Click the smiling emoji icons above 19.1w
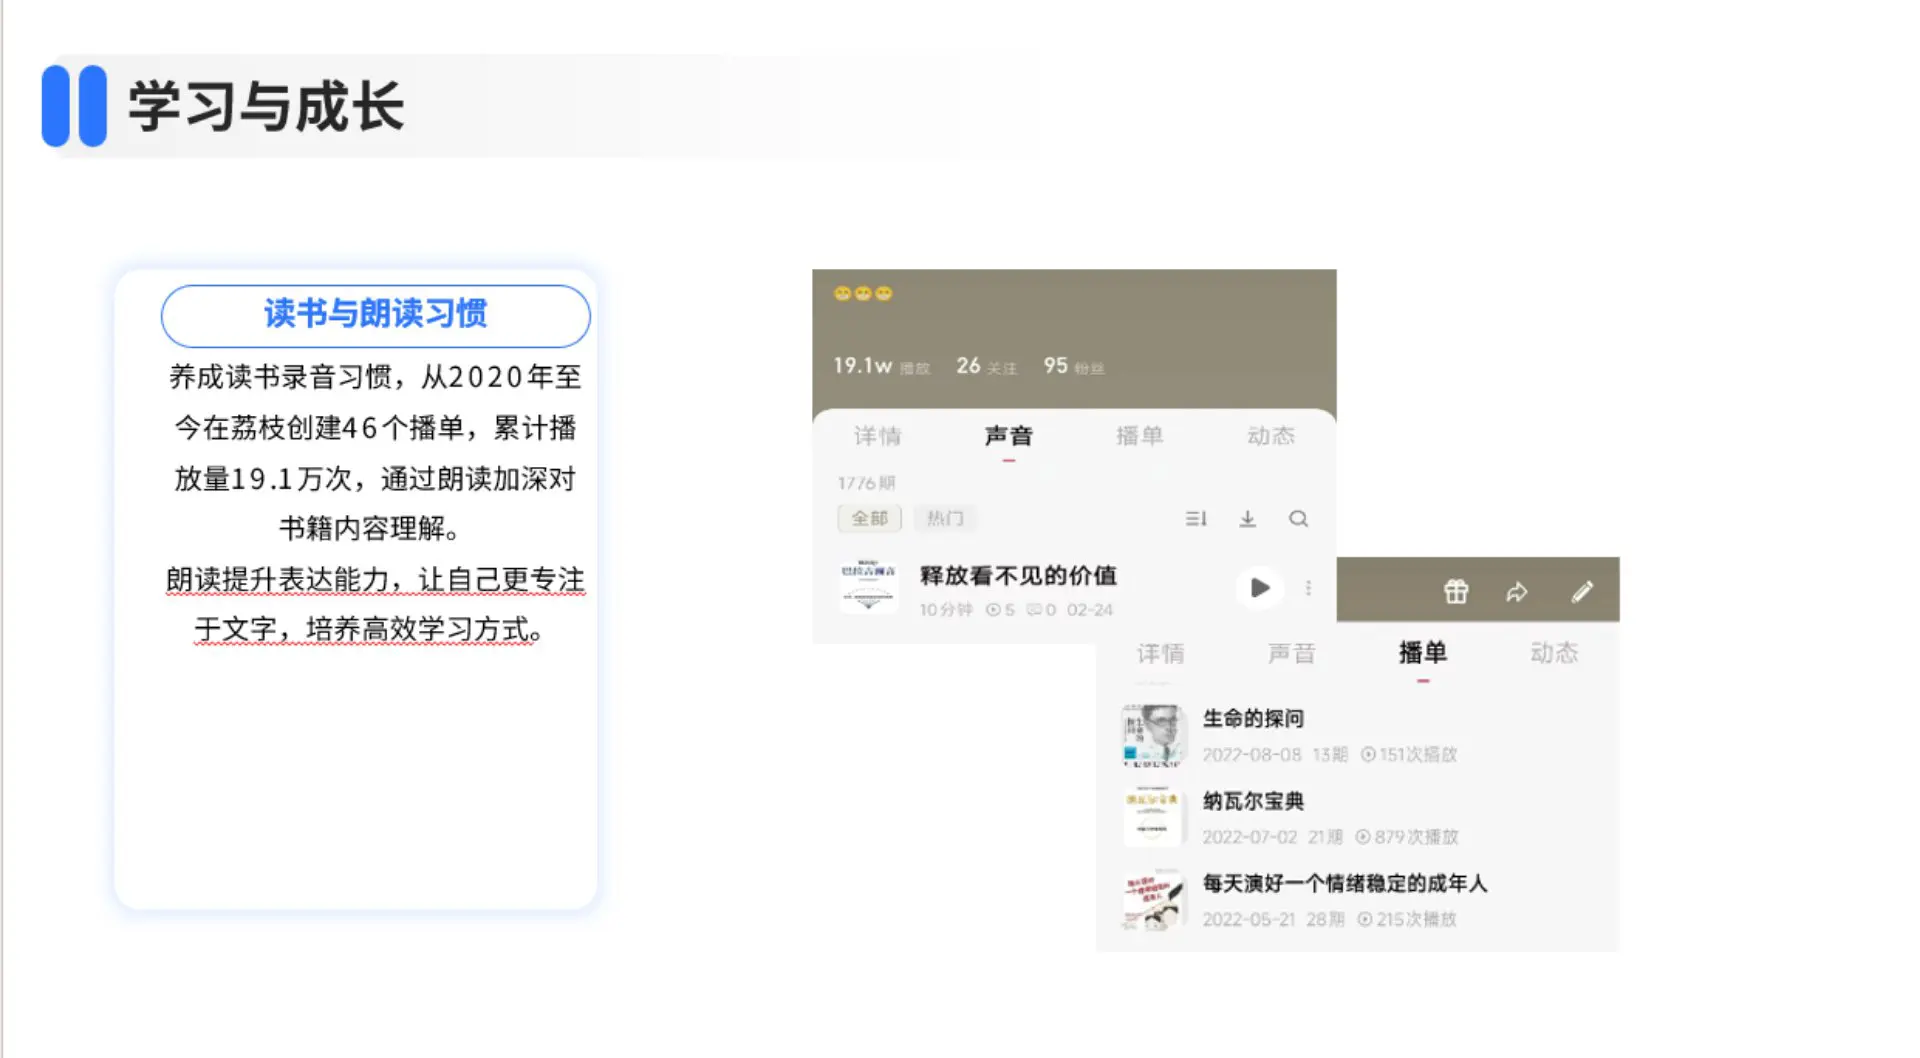 [x=861, y=293]
